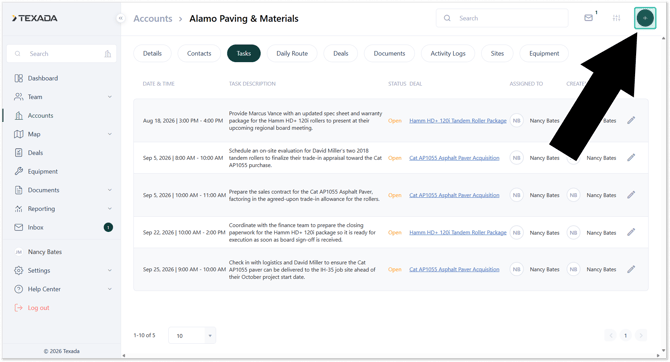Edit the Sep 5 10:00 AM task
This screenshot has width=670, height=362.
(631, 195)
